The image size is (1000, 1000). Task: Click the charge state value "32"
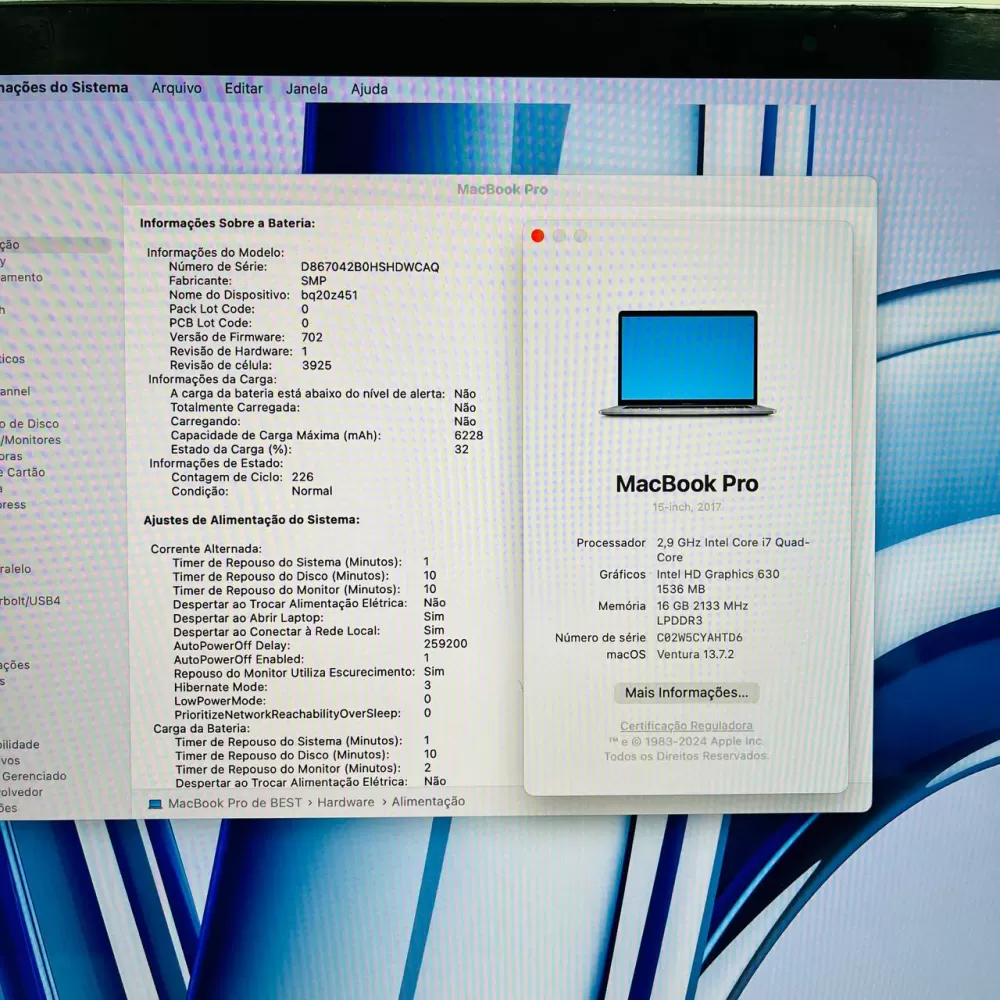pyautogui.click(x=462, y=450)
